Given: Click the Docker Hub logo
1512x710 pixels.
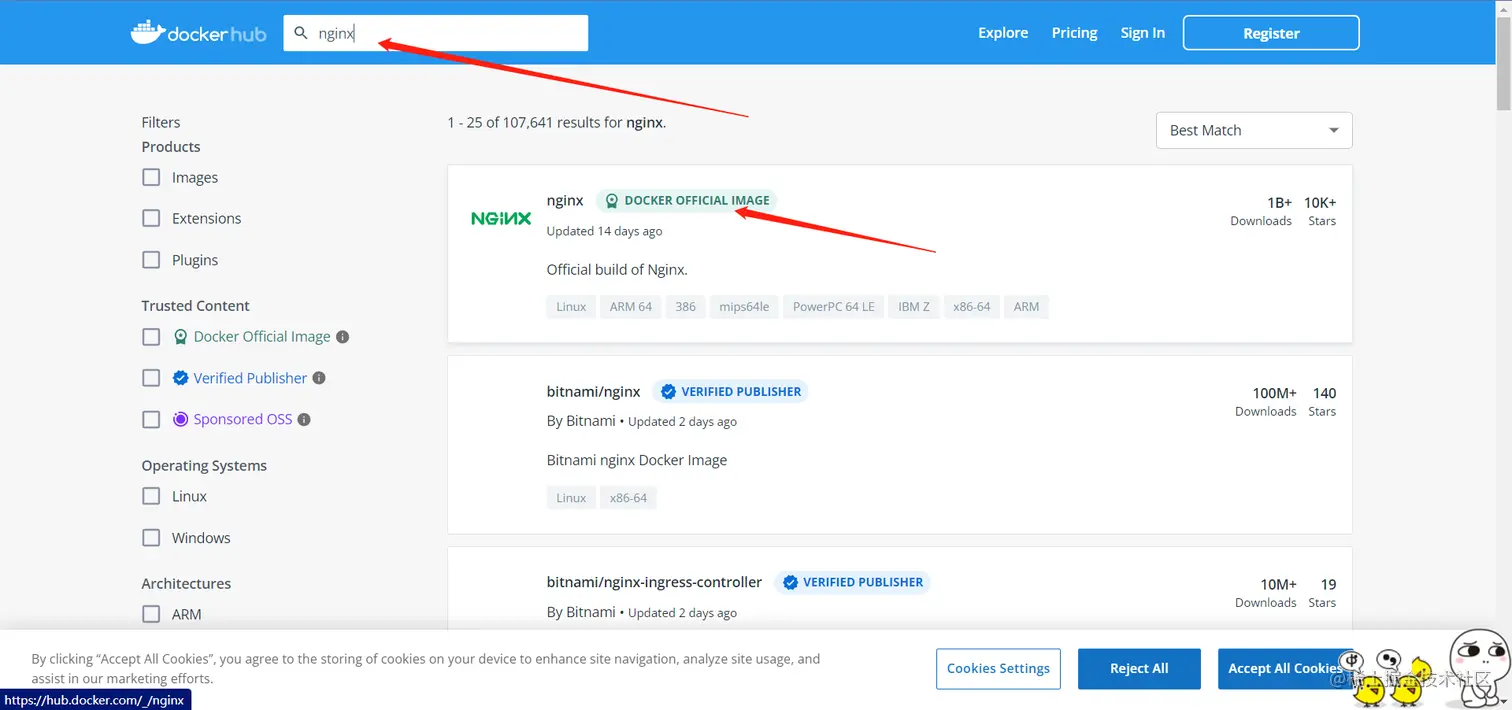Looking at the screenshot, I should [x=198, y=33].
